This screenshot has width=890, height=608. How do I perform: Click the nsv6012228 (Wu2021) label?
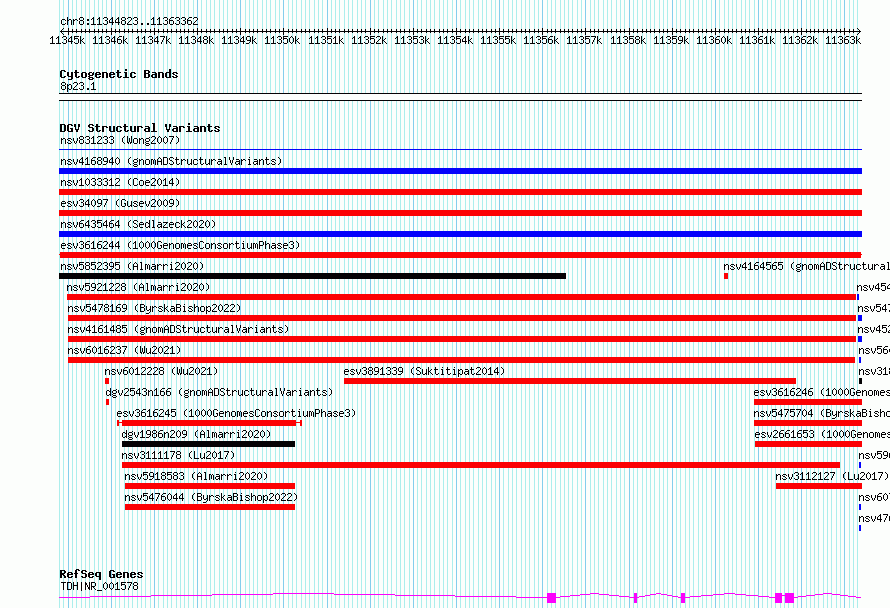161,371
